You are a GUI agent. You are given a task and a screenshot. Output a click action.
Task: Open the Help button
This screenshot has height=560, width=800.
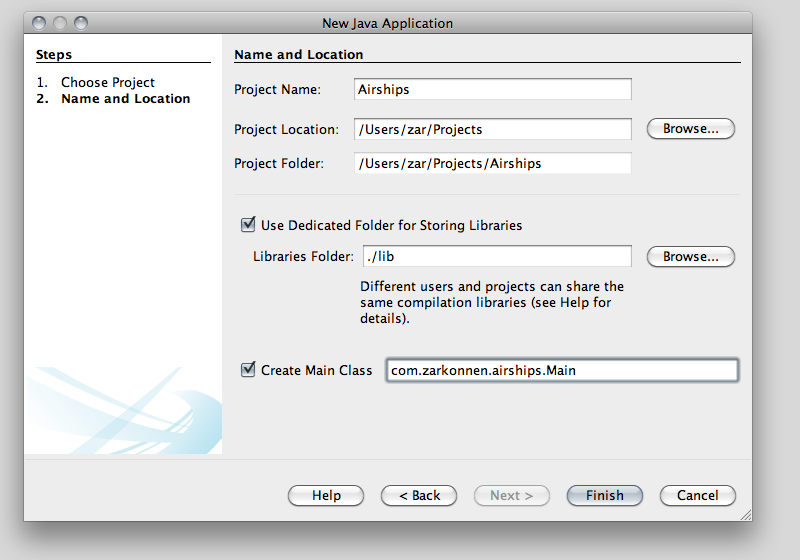pyautogui.click(x=326, y=495)
